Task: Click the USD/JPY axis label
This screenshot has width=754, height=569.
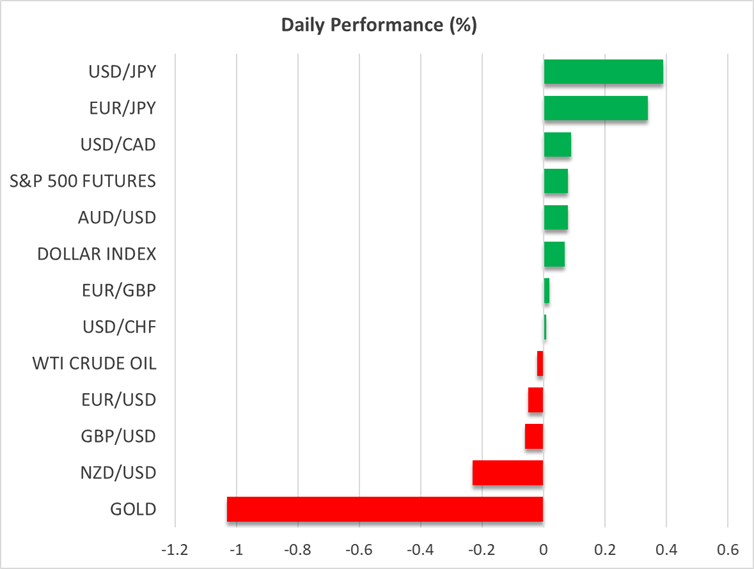Action: click(x=120, y=72)
